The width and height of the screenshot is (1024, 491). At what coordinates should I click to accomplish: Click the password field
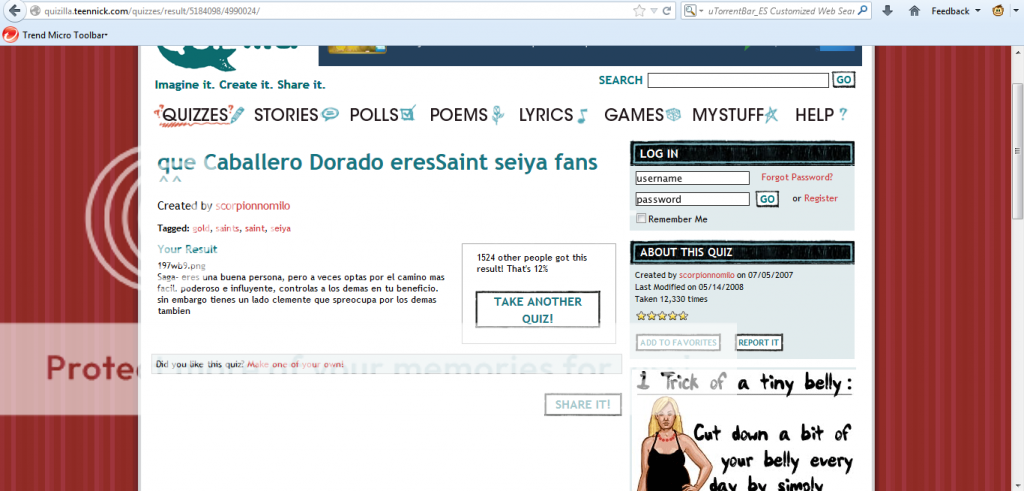[692, 199]
